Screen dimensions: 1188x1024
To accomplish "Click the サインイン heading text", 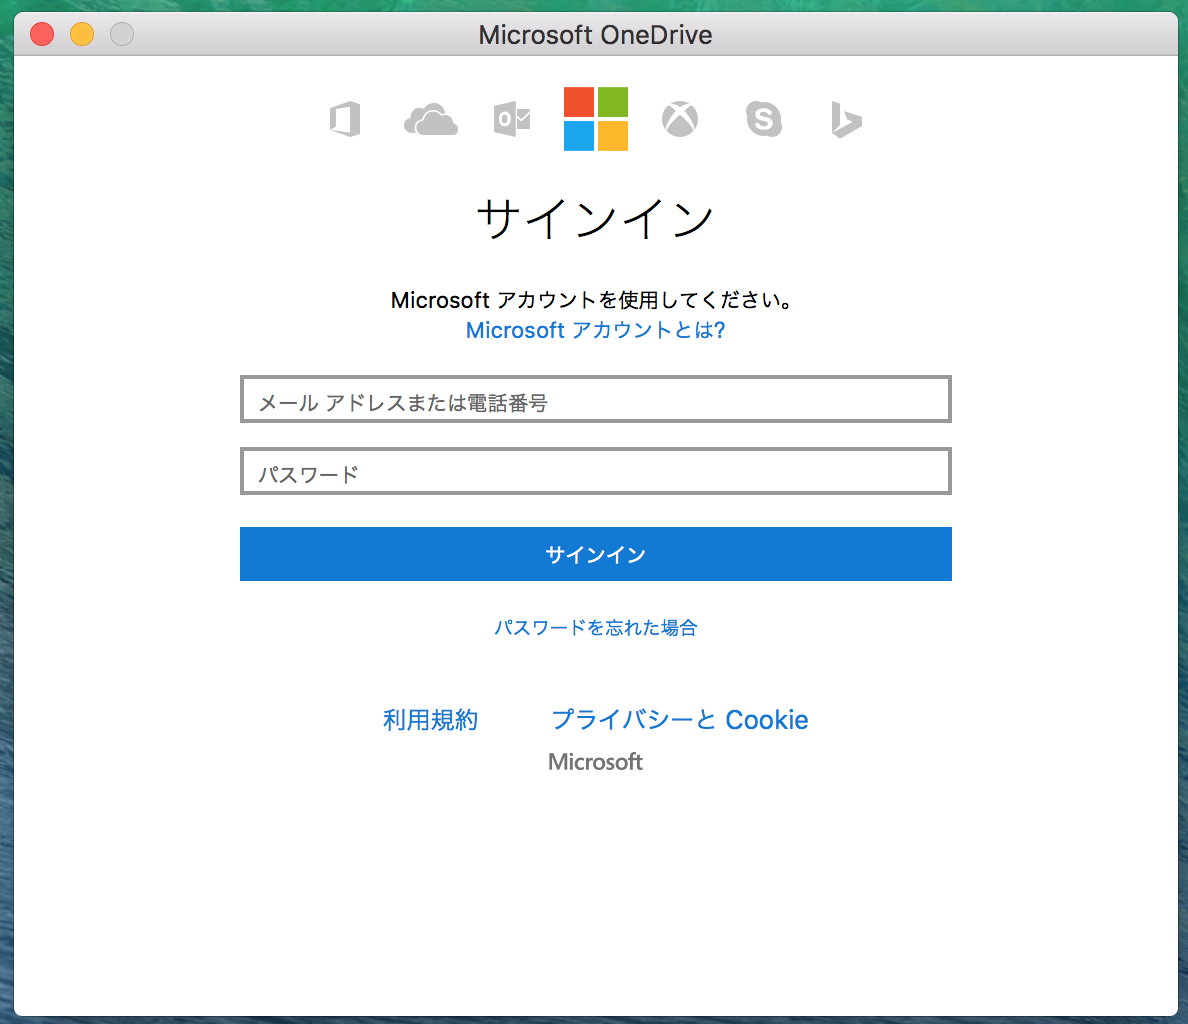I will click(596, 219).
